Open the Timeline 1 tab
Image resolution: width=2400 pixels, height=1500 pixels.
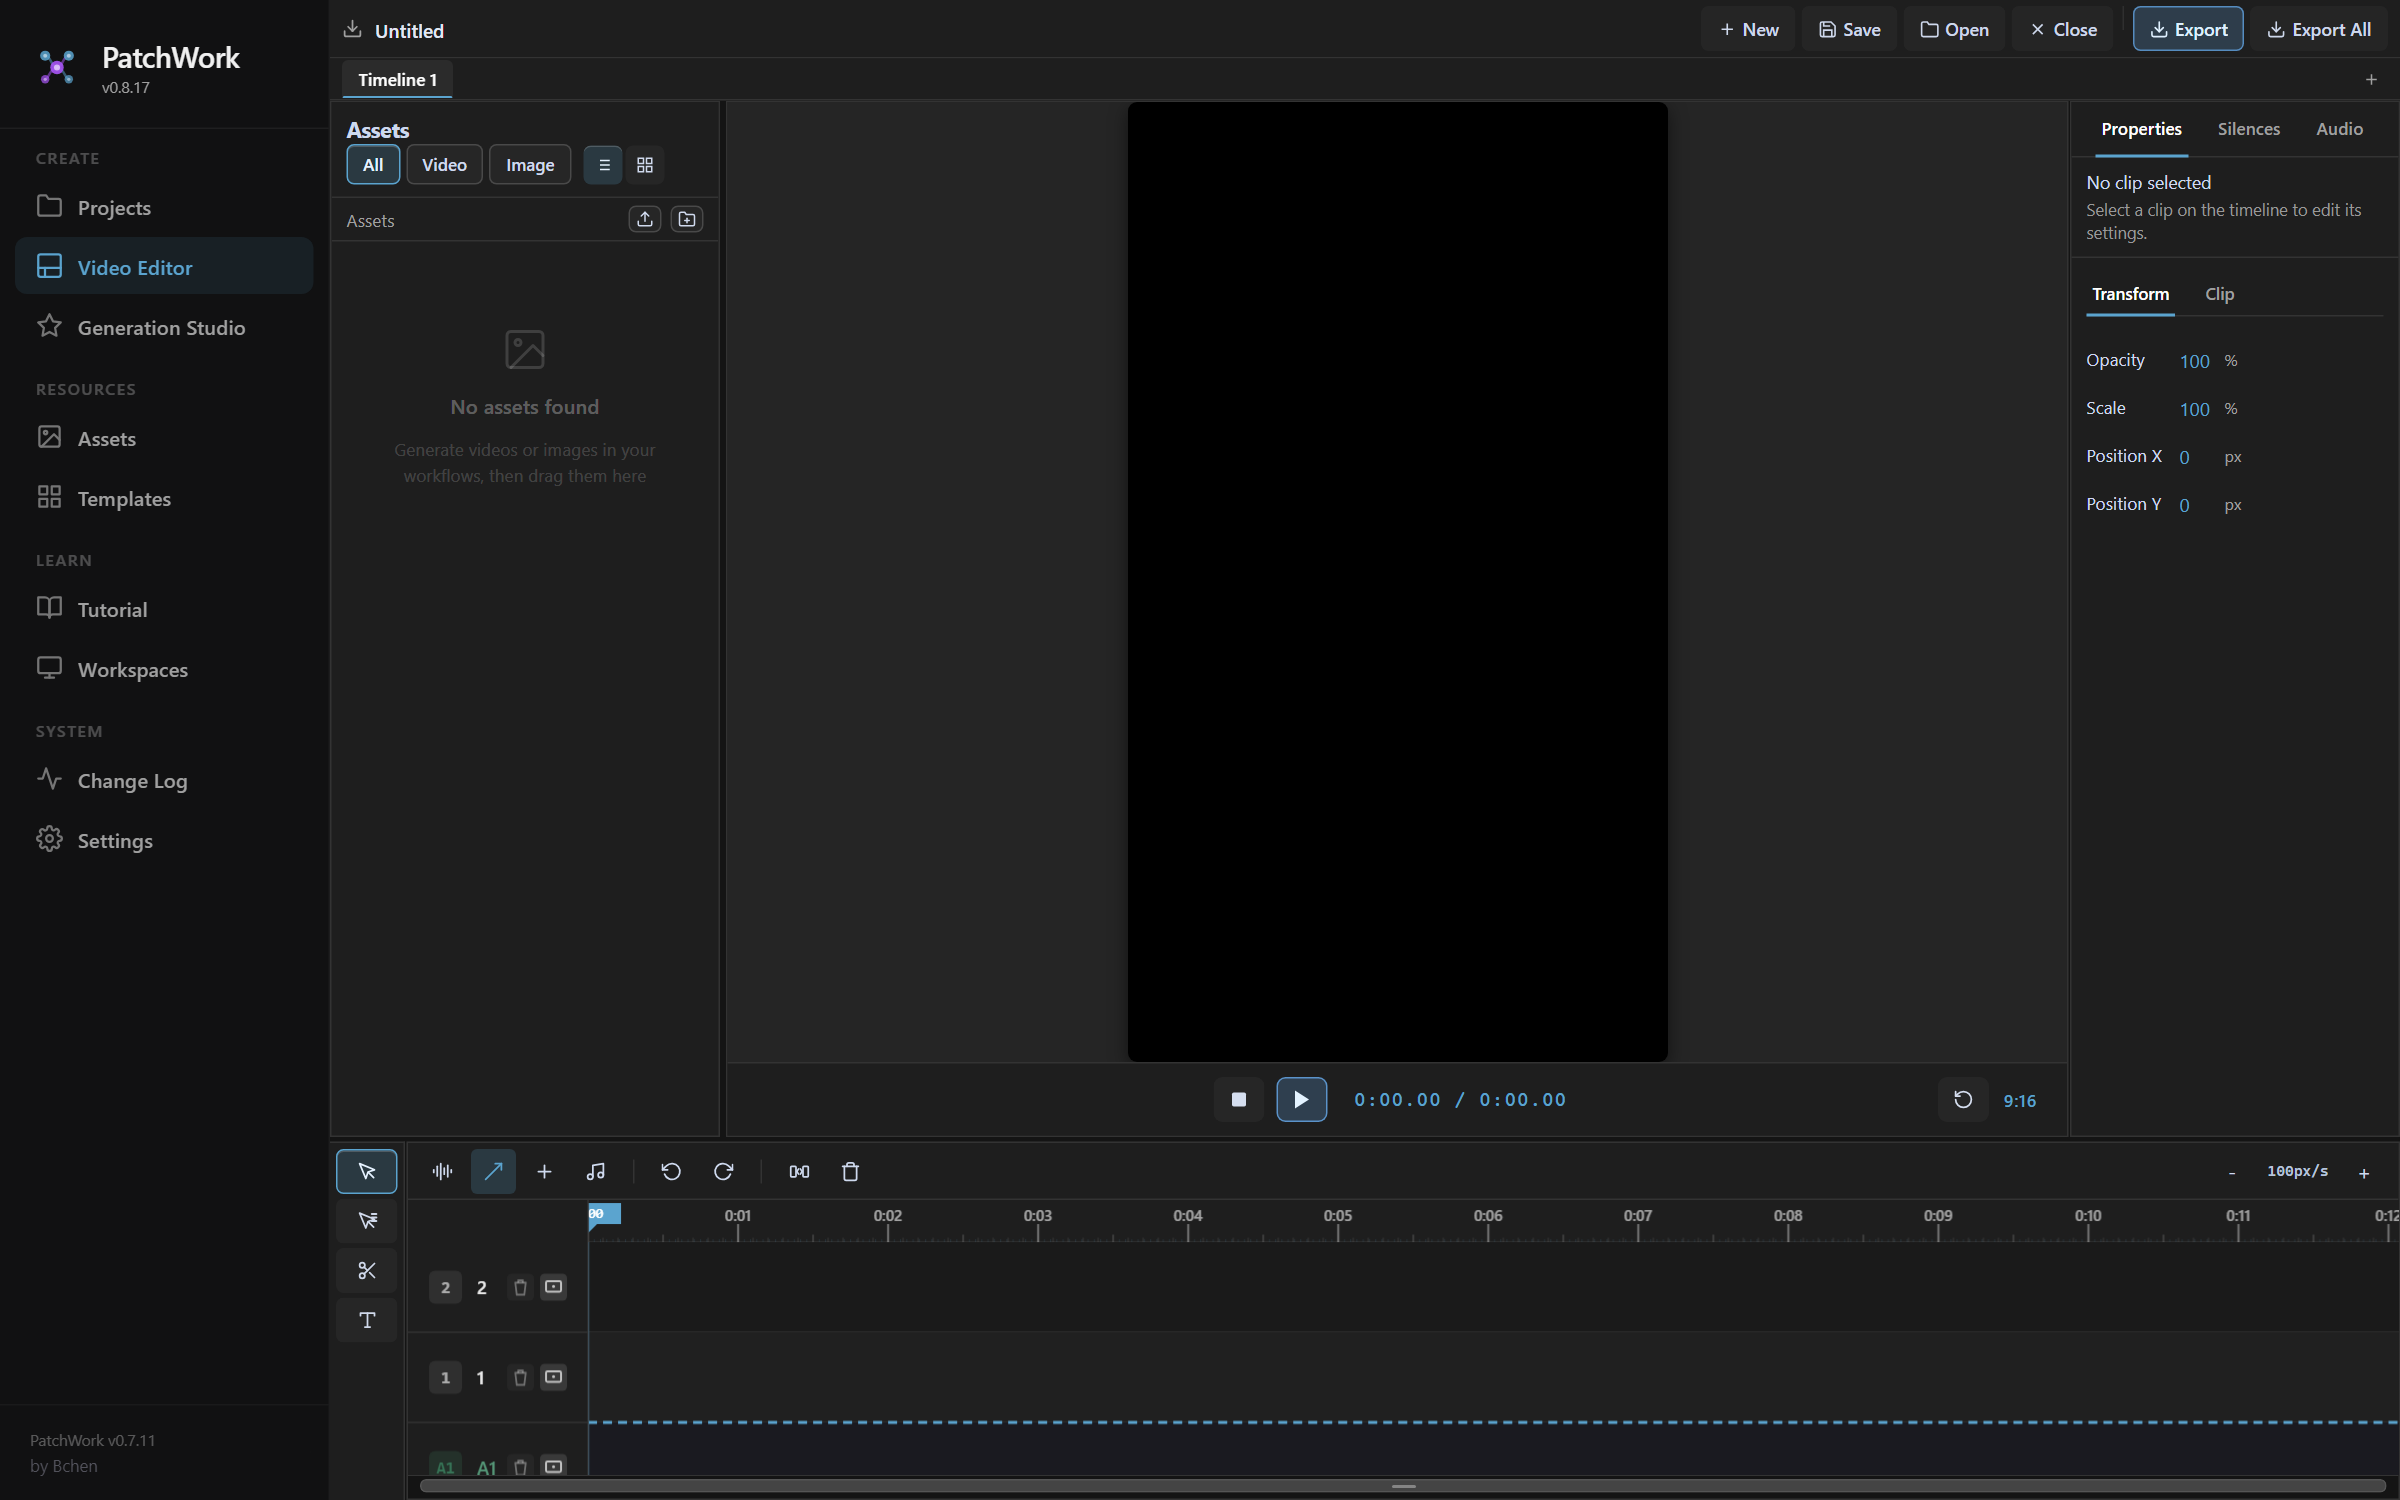tap(397, 80)
